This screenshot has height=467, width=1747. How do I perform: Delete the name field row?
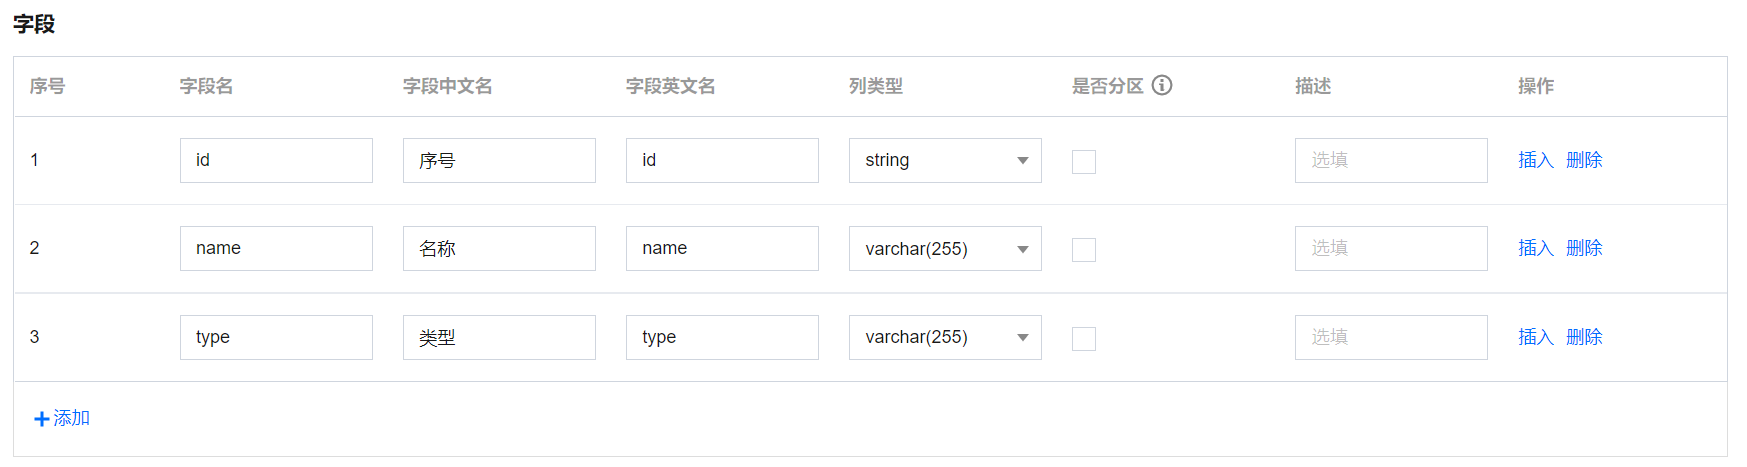(1584, 248)
